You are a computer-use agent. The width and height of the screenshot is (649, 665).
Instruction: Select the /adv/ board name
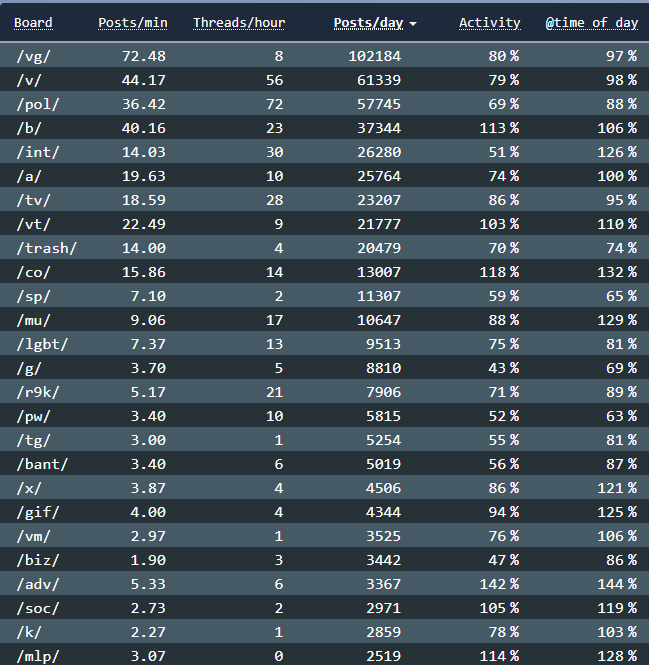(38, 584)
